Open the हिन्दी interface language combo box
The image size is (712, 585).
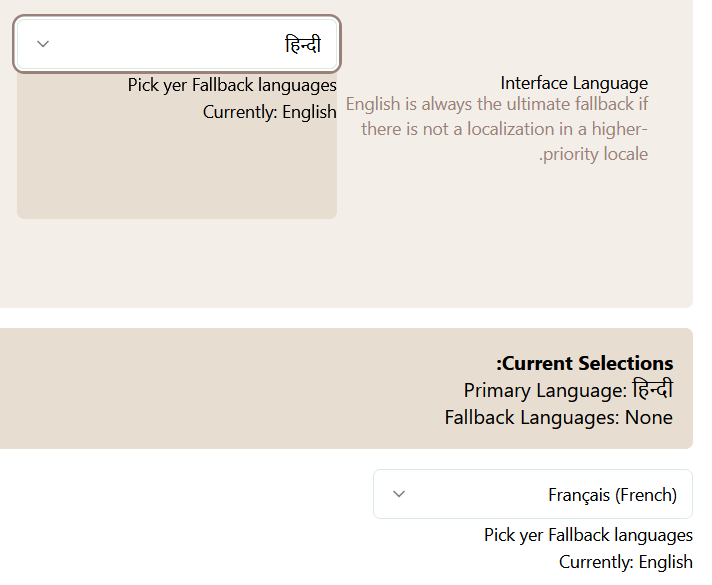pyautogui.click(x=177, y=44)
